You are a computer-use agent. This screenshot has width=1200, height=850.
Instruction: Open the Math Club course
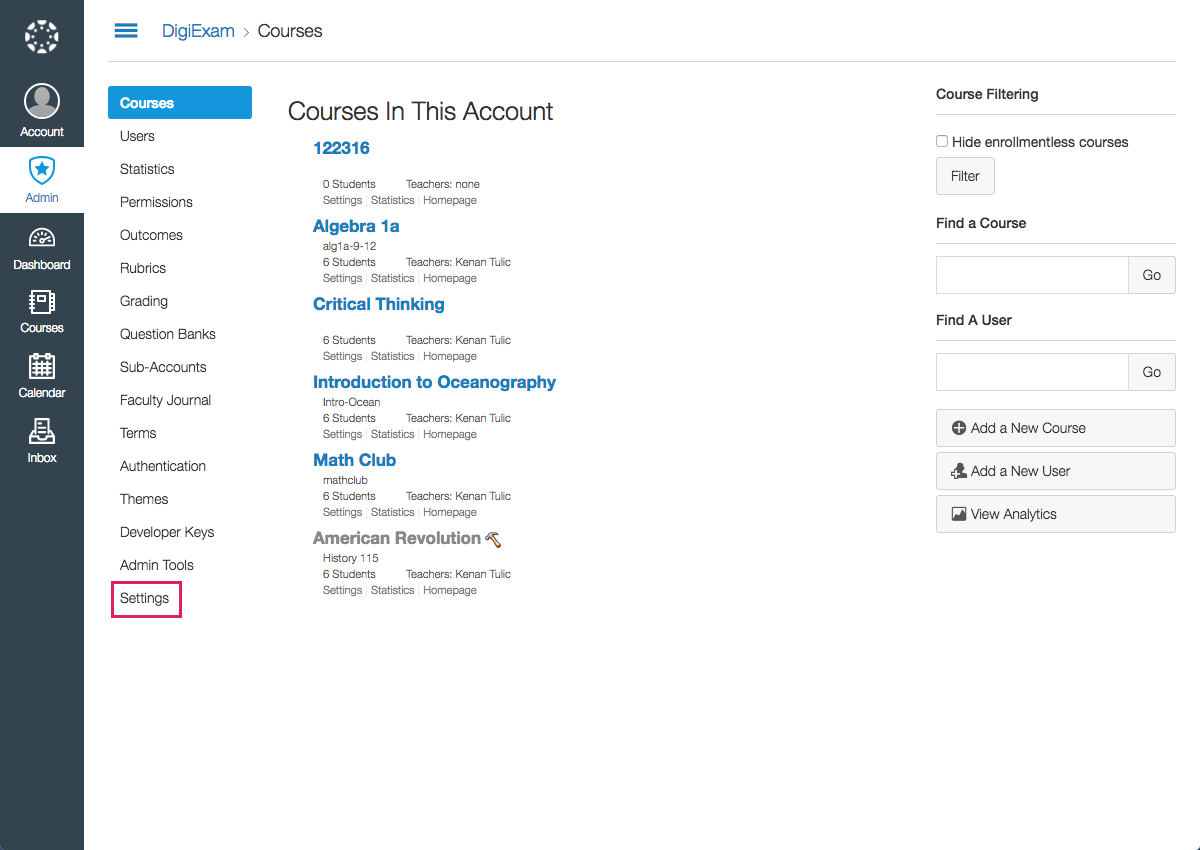tap(354, 460)
